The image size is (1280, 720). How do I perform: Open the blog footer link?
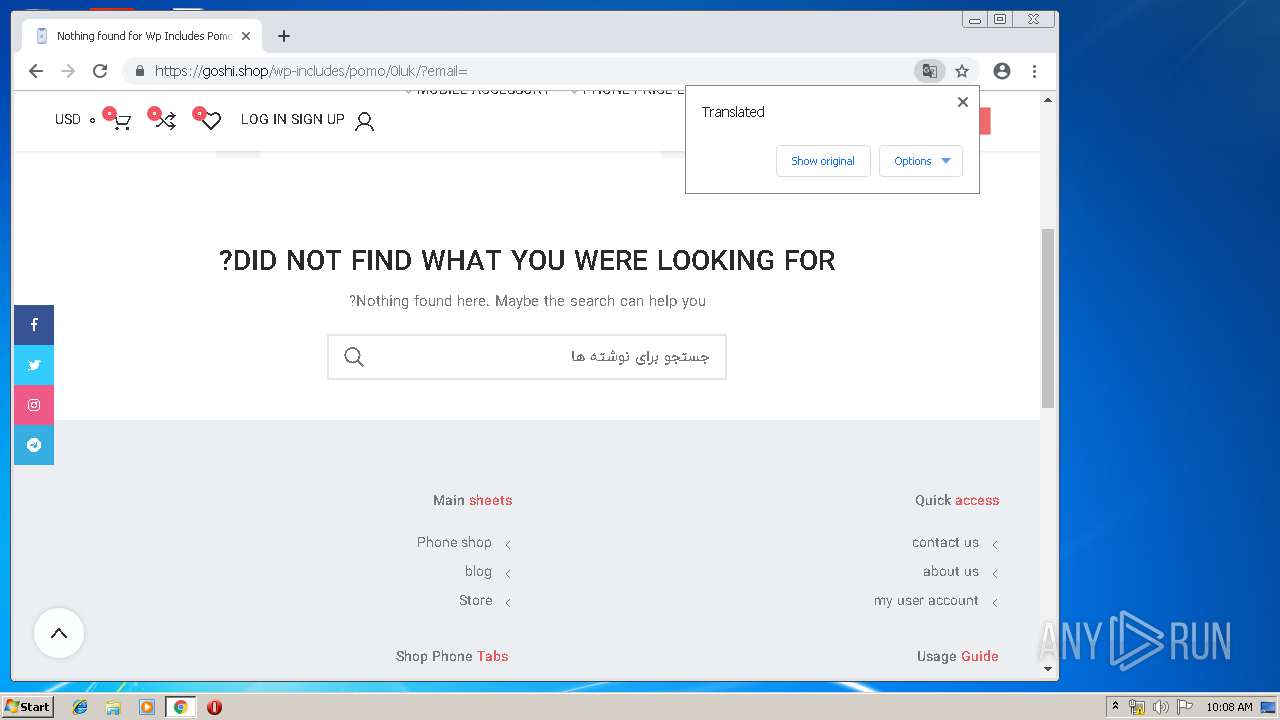point(478,571)
